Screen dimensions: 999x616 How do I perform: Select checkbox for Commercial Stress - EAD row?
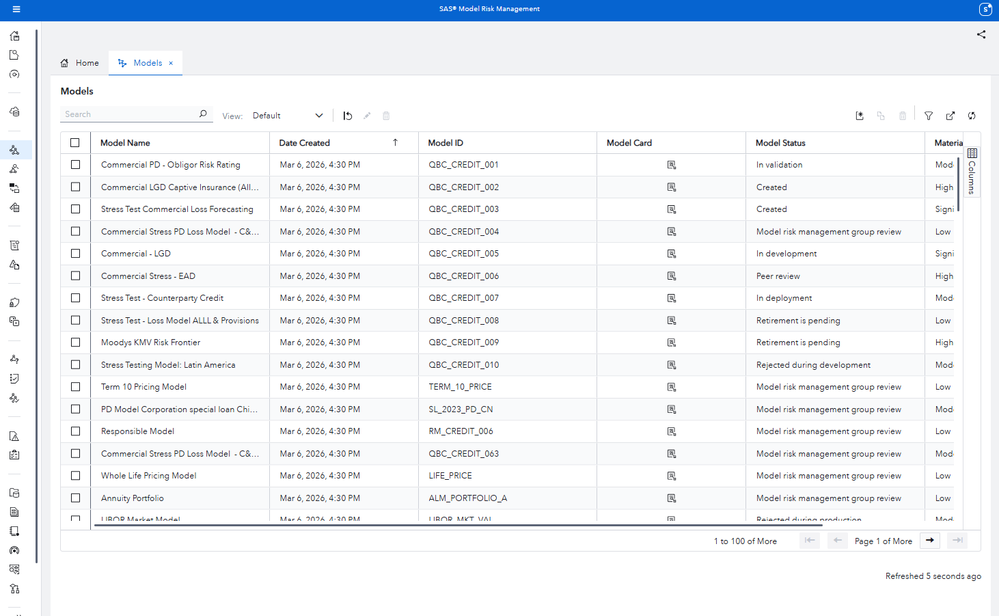pyautogui.click(x=75, y=276)
